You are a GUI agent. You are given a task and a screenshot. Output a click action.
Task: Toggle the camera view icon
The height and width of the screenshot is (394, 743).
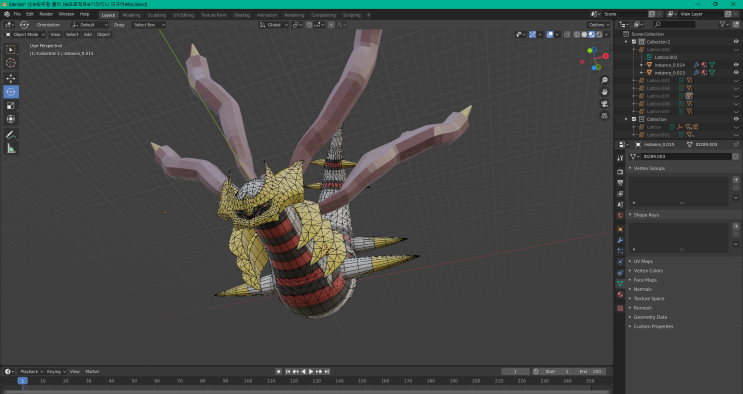pyautogui.click(x=604, y=104)
